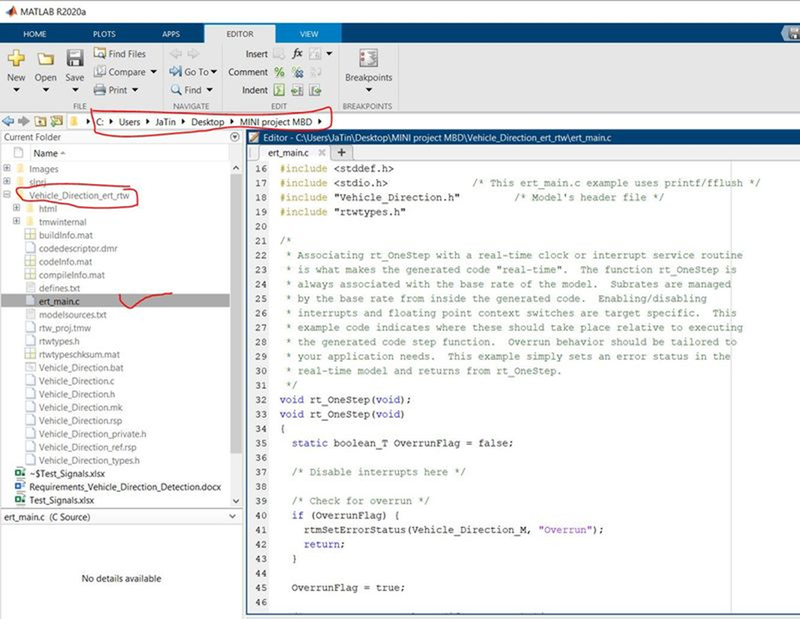This screenshot has width=800, height=619.
Task: Click the Increase Indent icon
Action: coord(297,90)
